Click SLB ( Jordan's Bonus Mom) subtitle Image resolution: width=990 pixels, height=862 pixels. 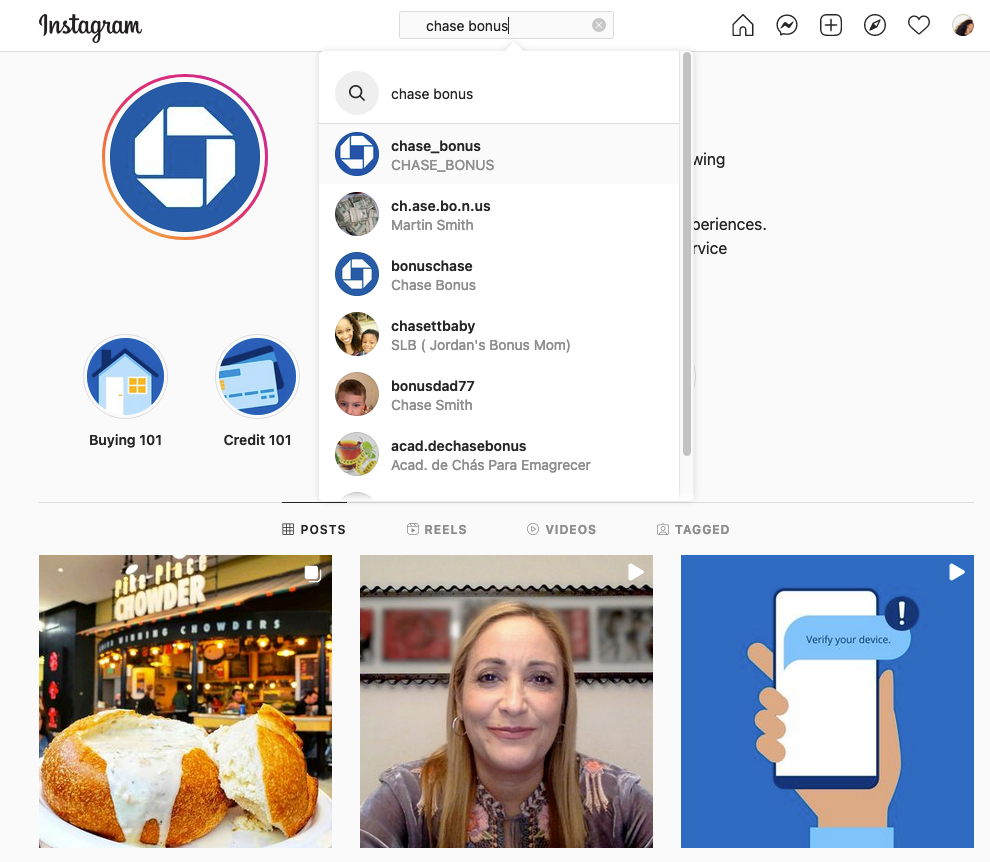[480, 345]
